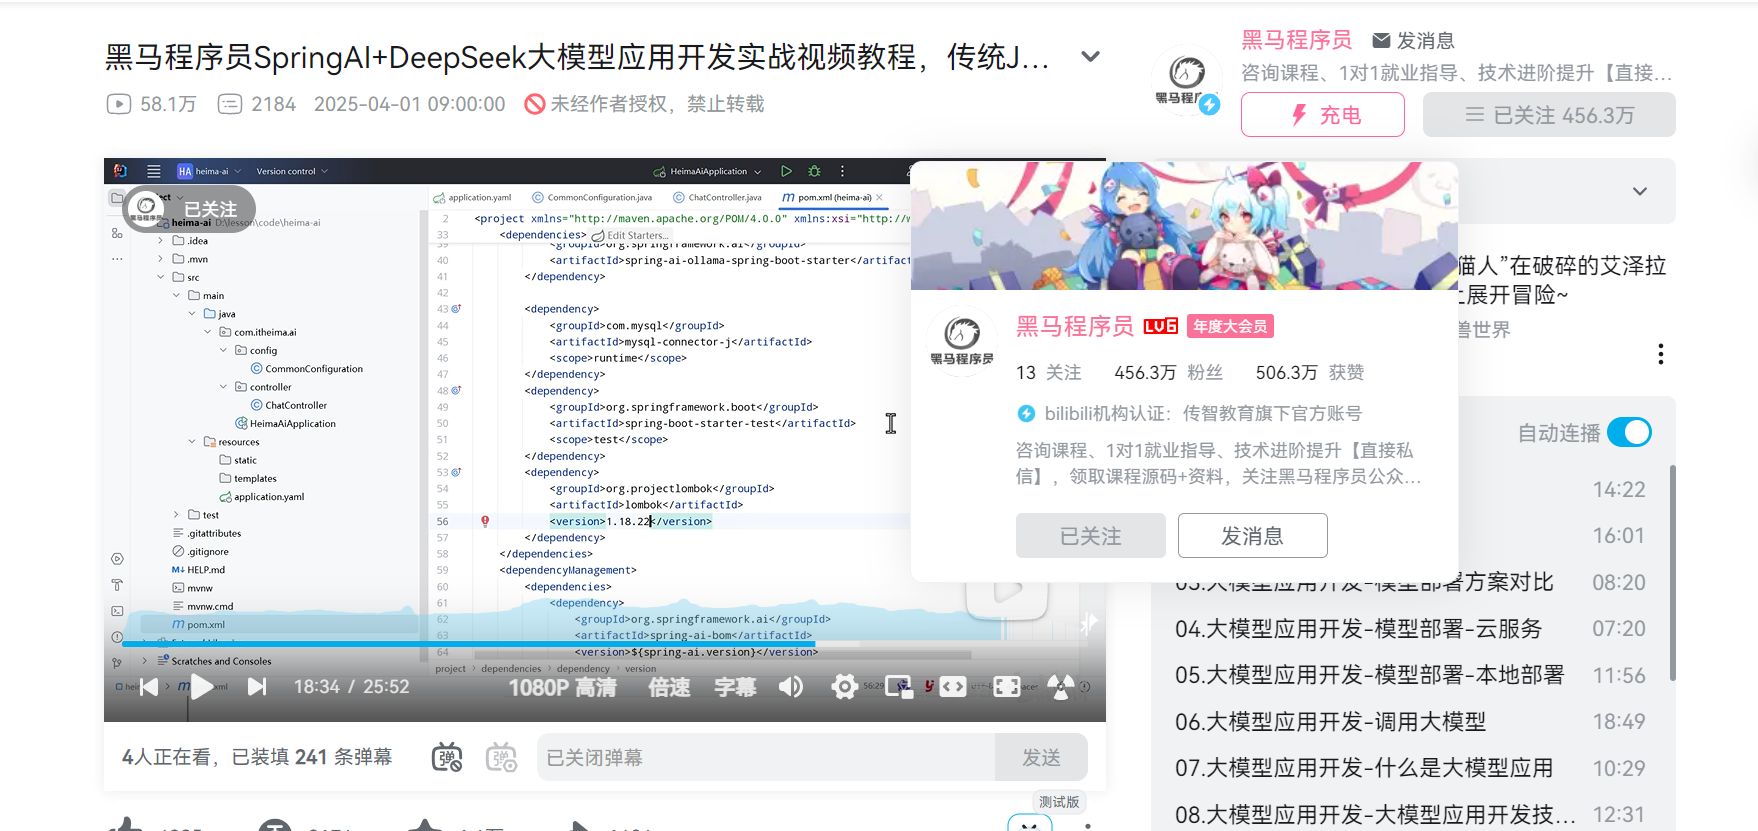
Task: Expand the video title chevron
Action: tap(1090, 57)
